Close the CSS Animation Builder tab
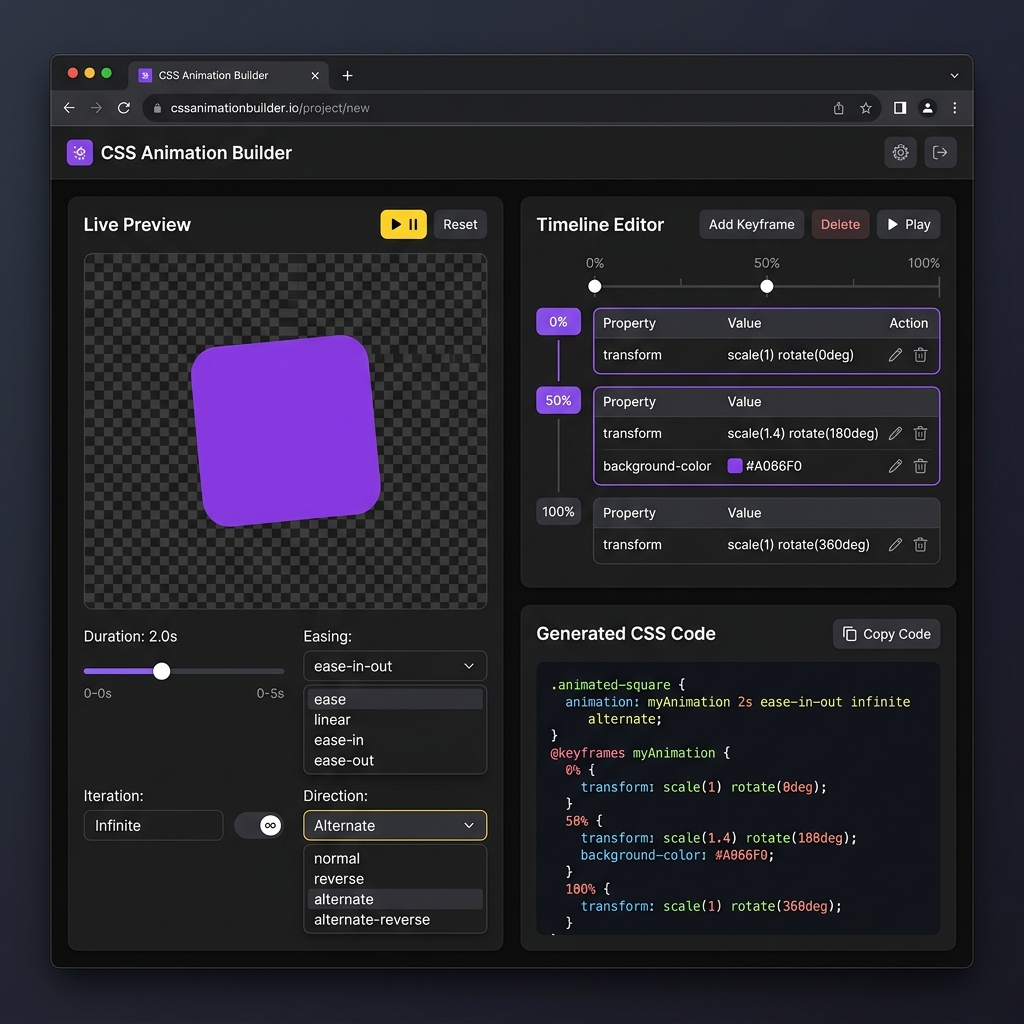1024x1024 pixels. tap(315, 76)
